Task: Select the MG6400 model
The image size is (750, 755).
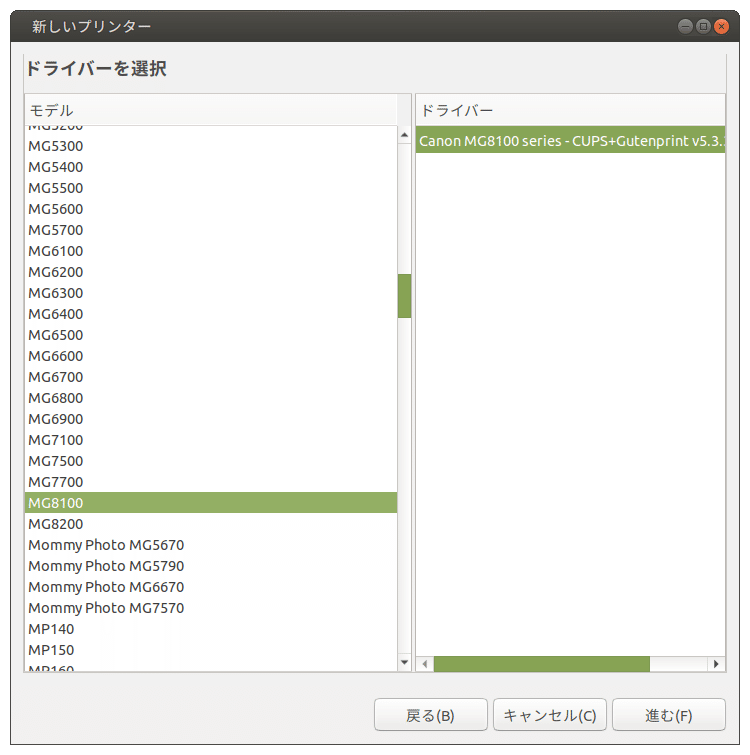Action: [211, 314]
